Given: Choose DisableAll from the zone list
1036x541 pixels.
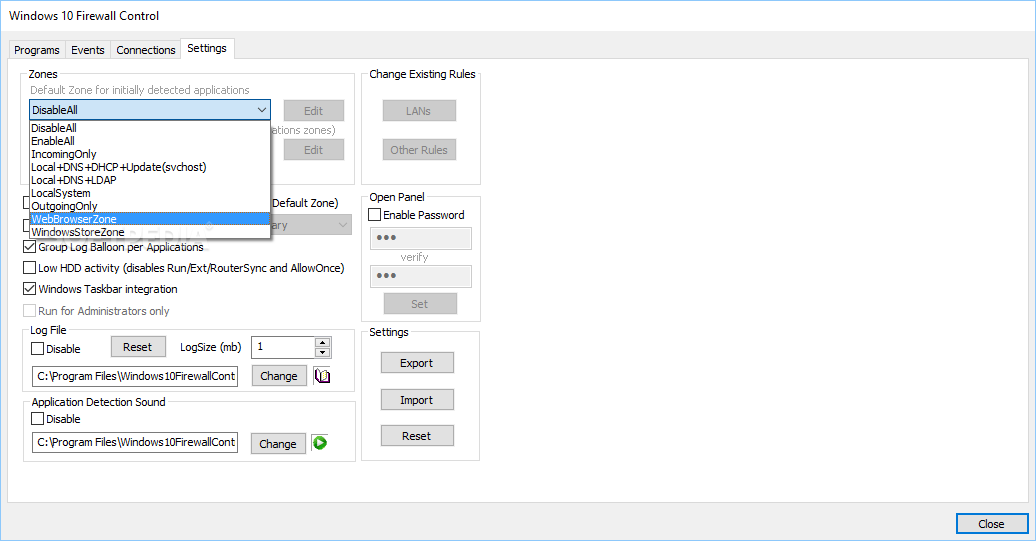Looking at the screenshot, I should tap(150, 128).
